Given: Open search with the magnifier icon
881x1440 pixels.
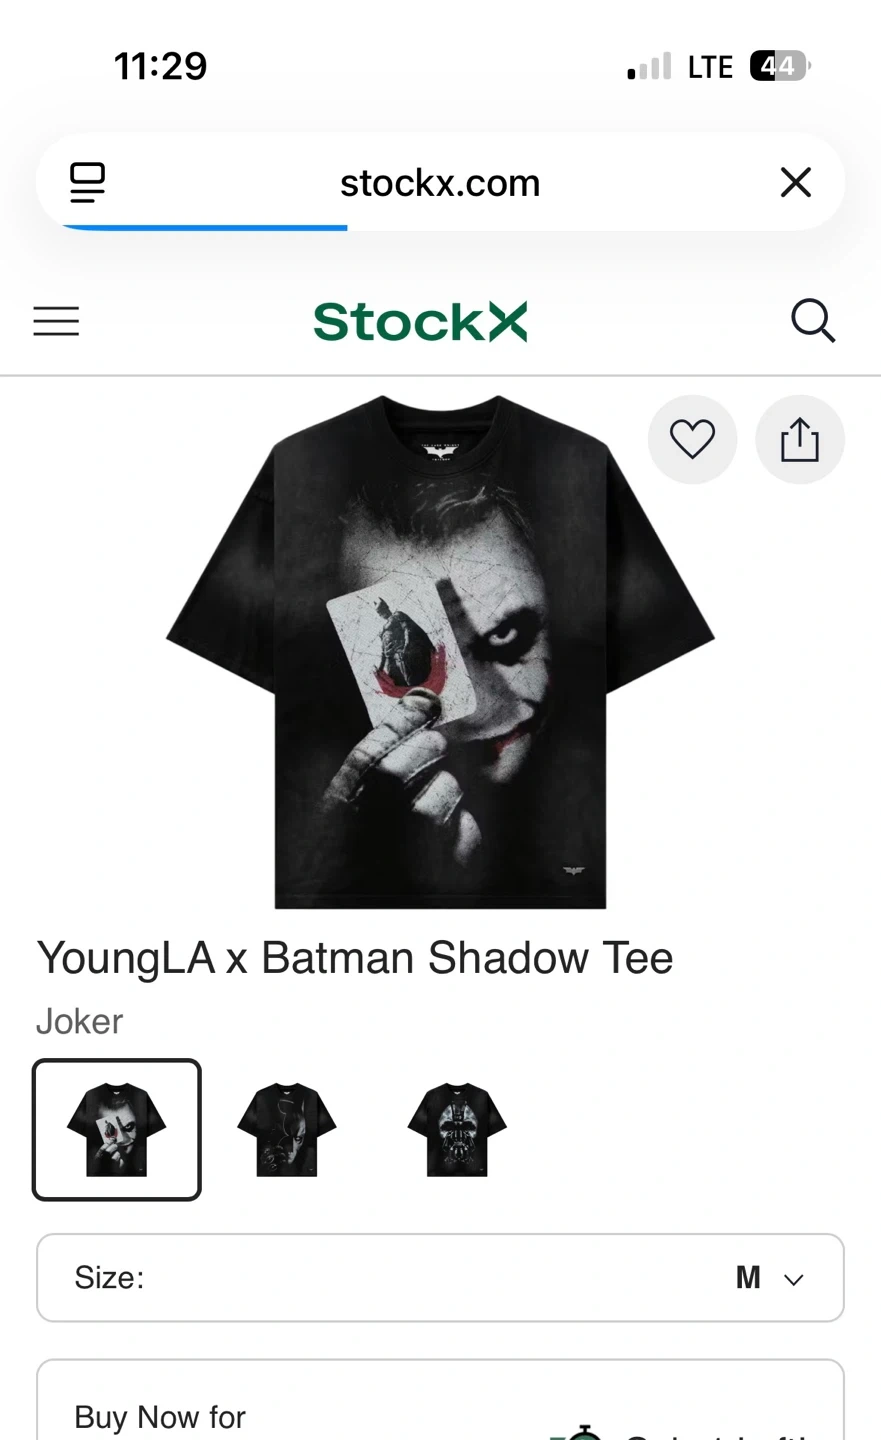Looking at the screenshot, I should pos(812,321).
